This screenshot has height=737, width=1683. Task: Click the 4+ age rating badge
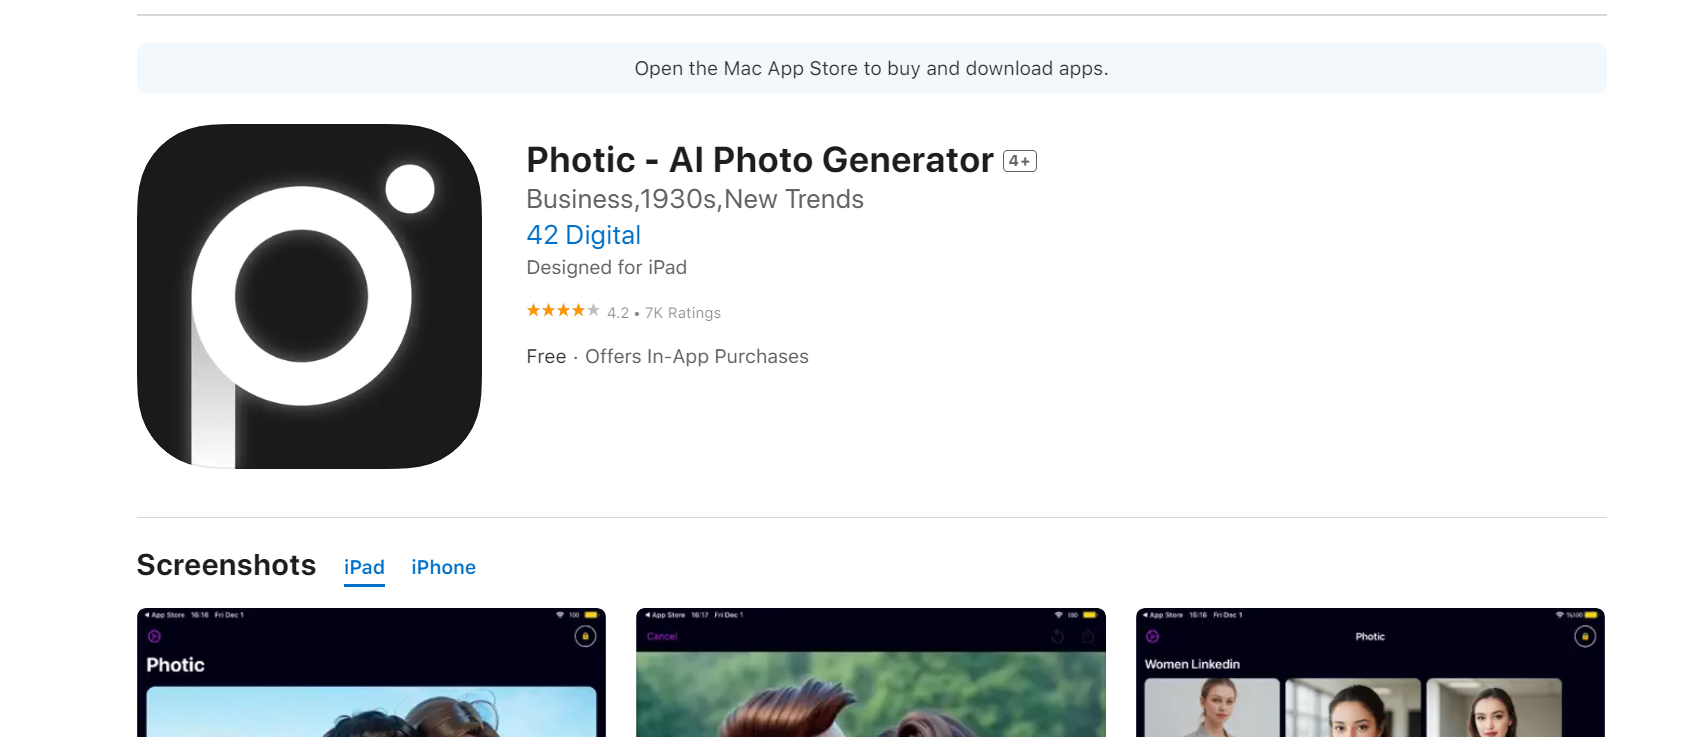(x=1020, y=161)
